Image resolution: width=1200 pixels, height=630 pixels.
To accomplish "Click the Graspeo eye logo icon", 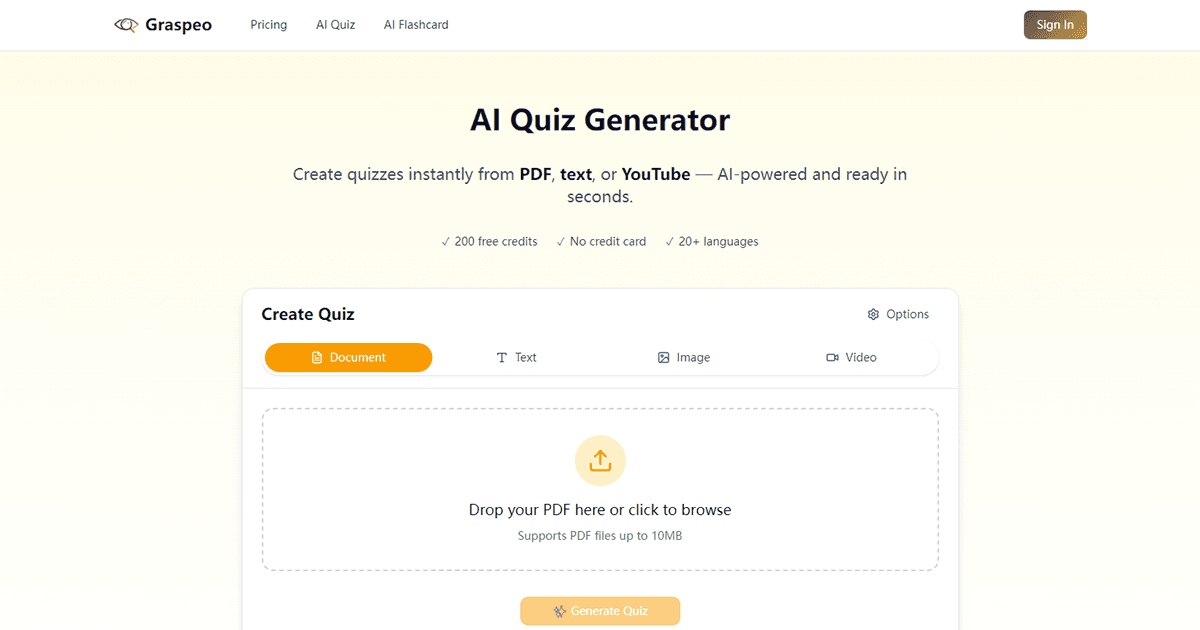I will tap(125, 25).
